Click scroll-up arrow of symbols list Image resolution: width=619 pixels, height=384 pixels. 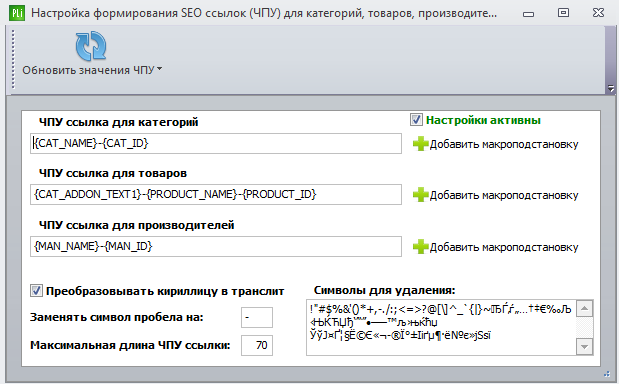pyautogui.click(x=584, y=308)
